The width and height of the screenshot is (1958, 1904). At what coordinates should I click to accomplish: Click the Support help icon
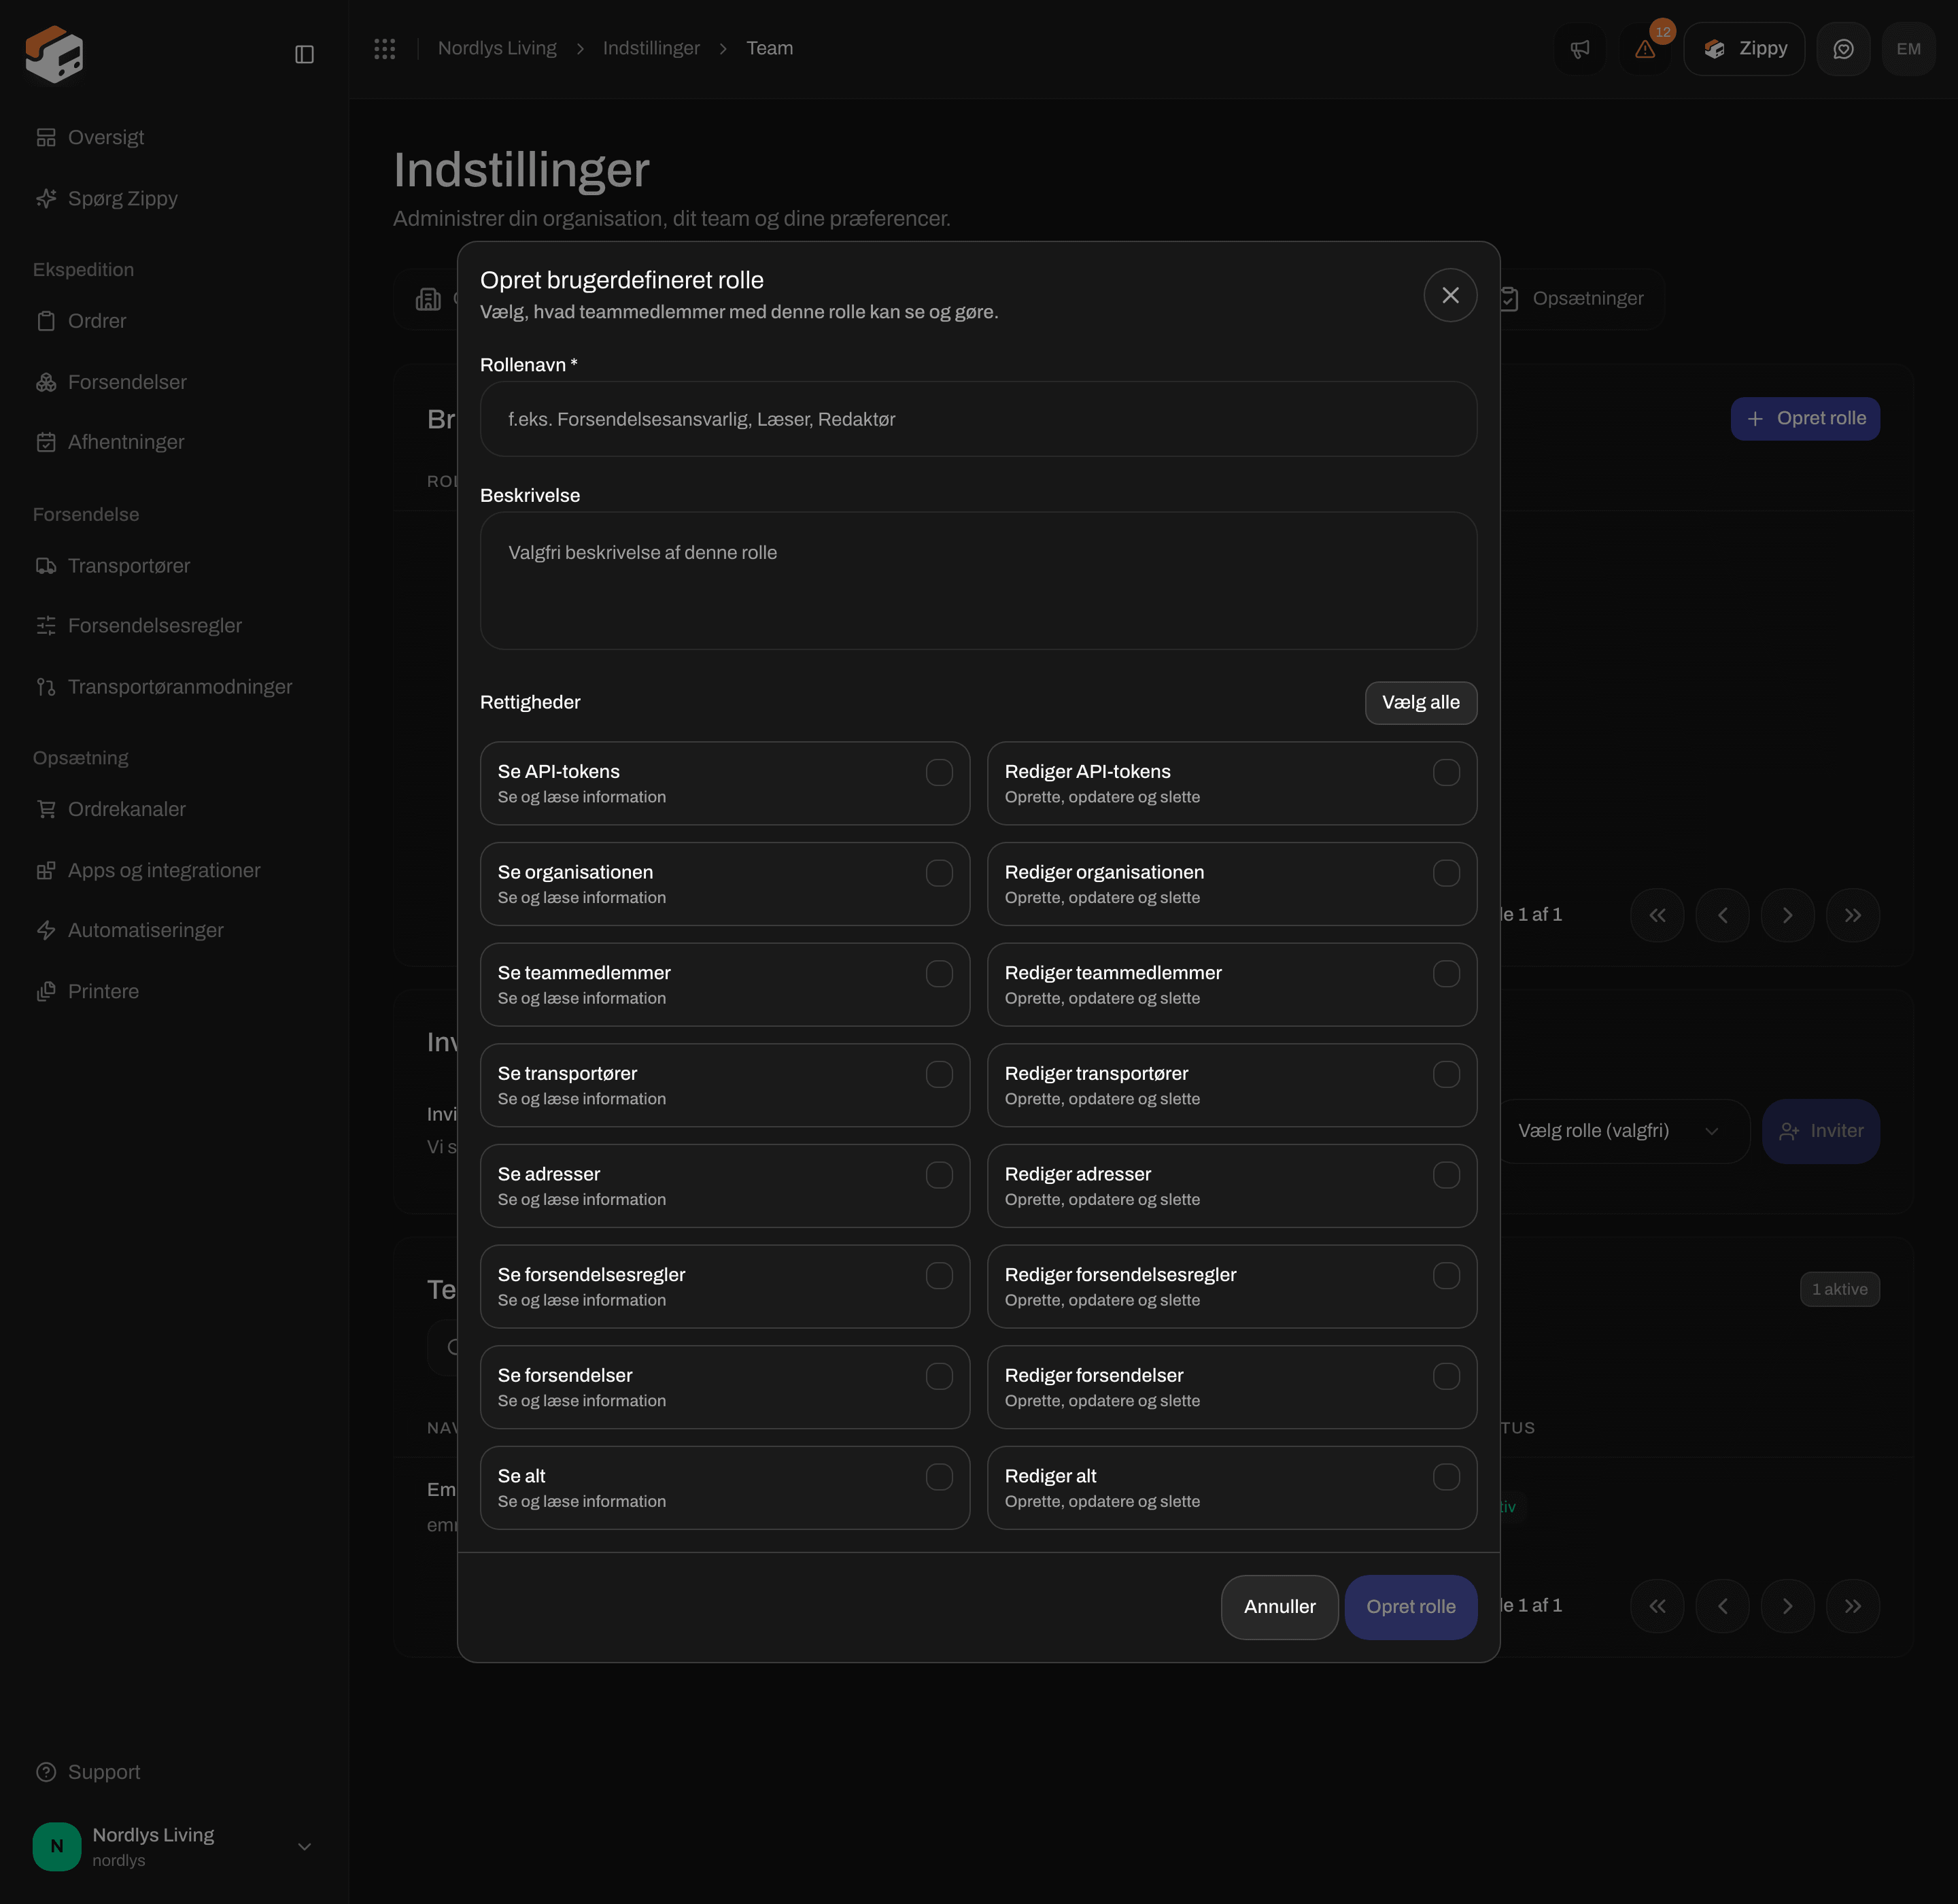click(x=46, y=1772)
